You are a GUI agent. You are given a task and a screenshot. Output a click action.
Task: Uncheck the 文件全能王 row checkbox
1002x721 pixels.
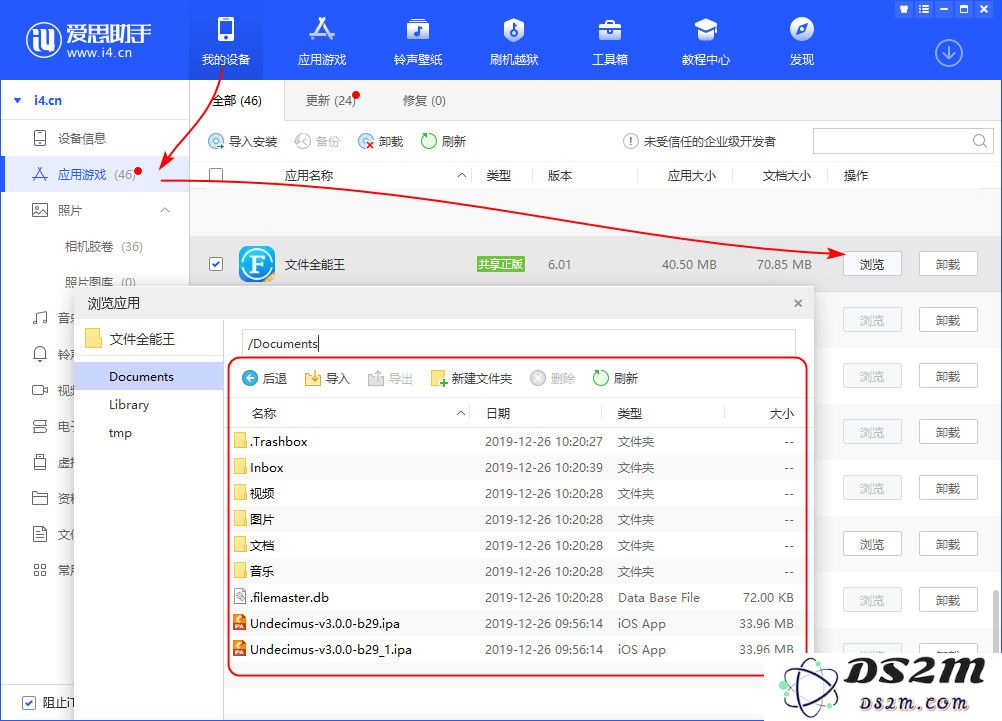tap(216, 264)
